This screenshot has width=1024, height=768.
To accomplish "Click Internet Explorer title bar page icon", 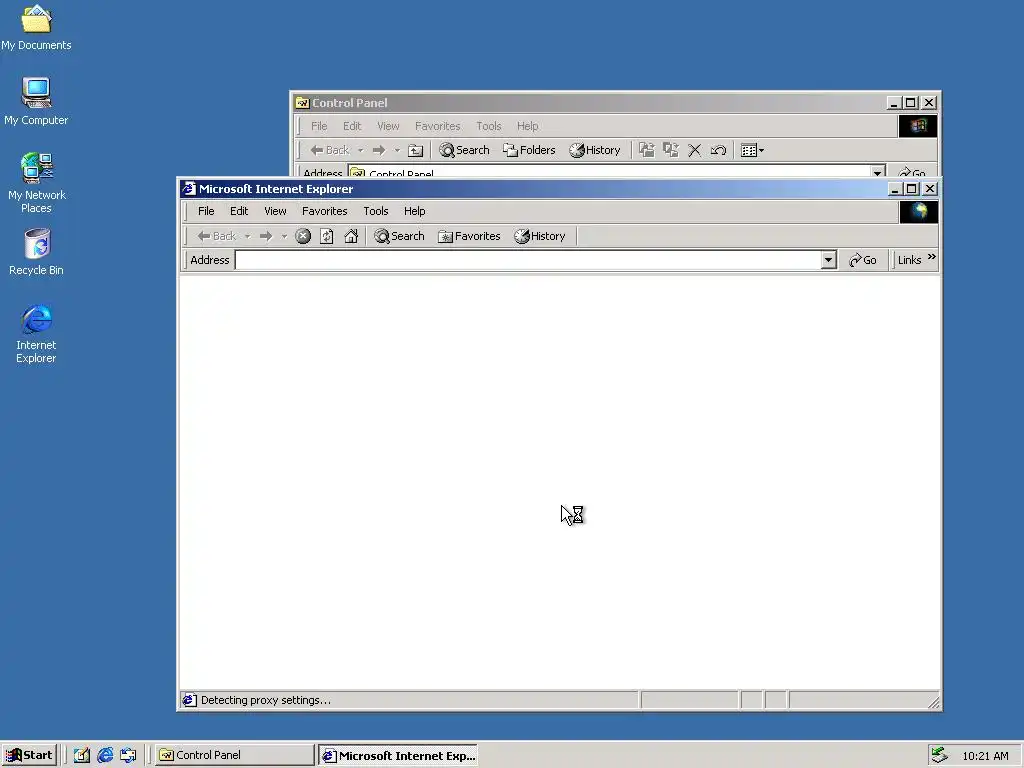I will click(189, 189).
